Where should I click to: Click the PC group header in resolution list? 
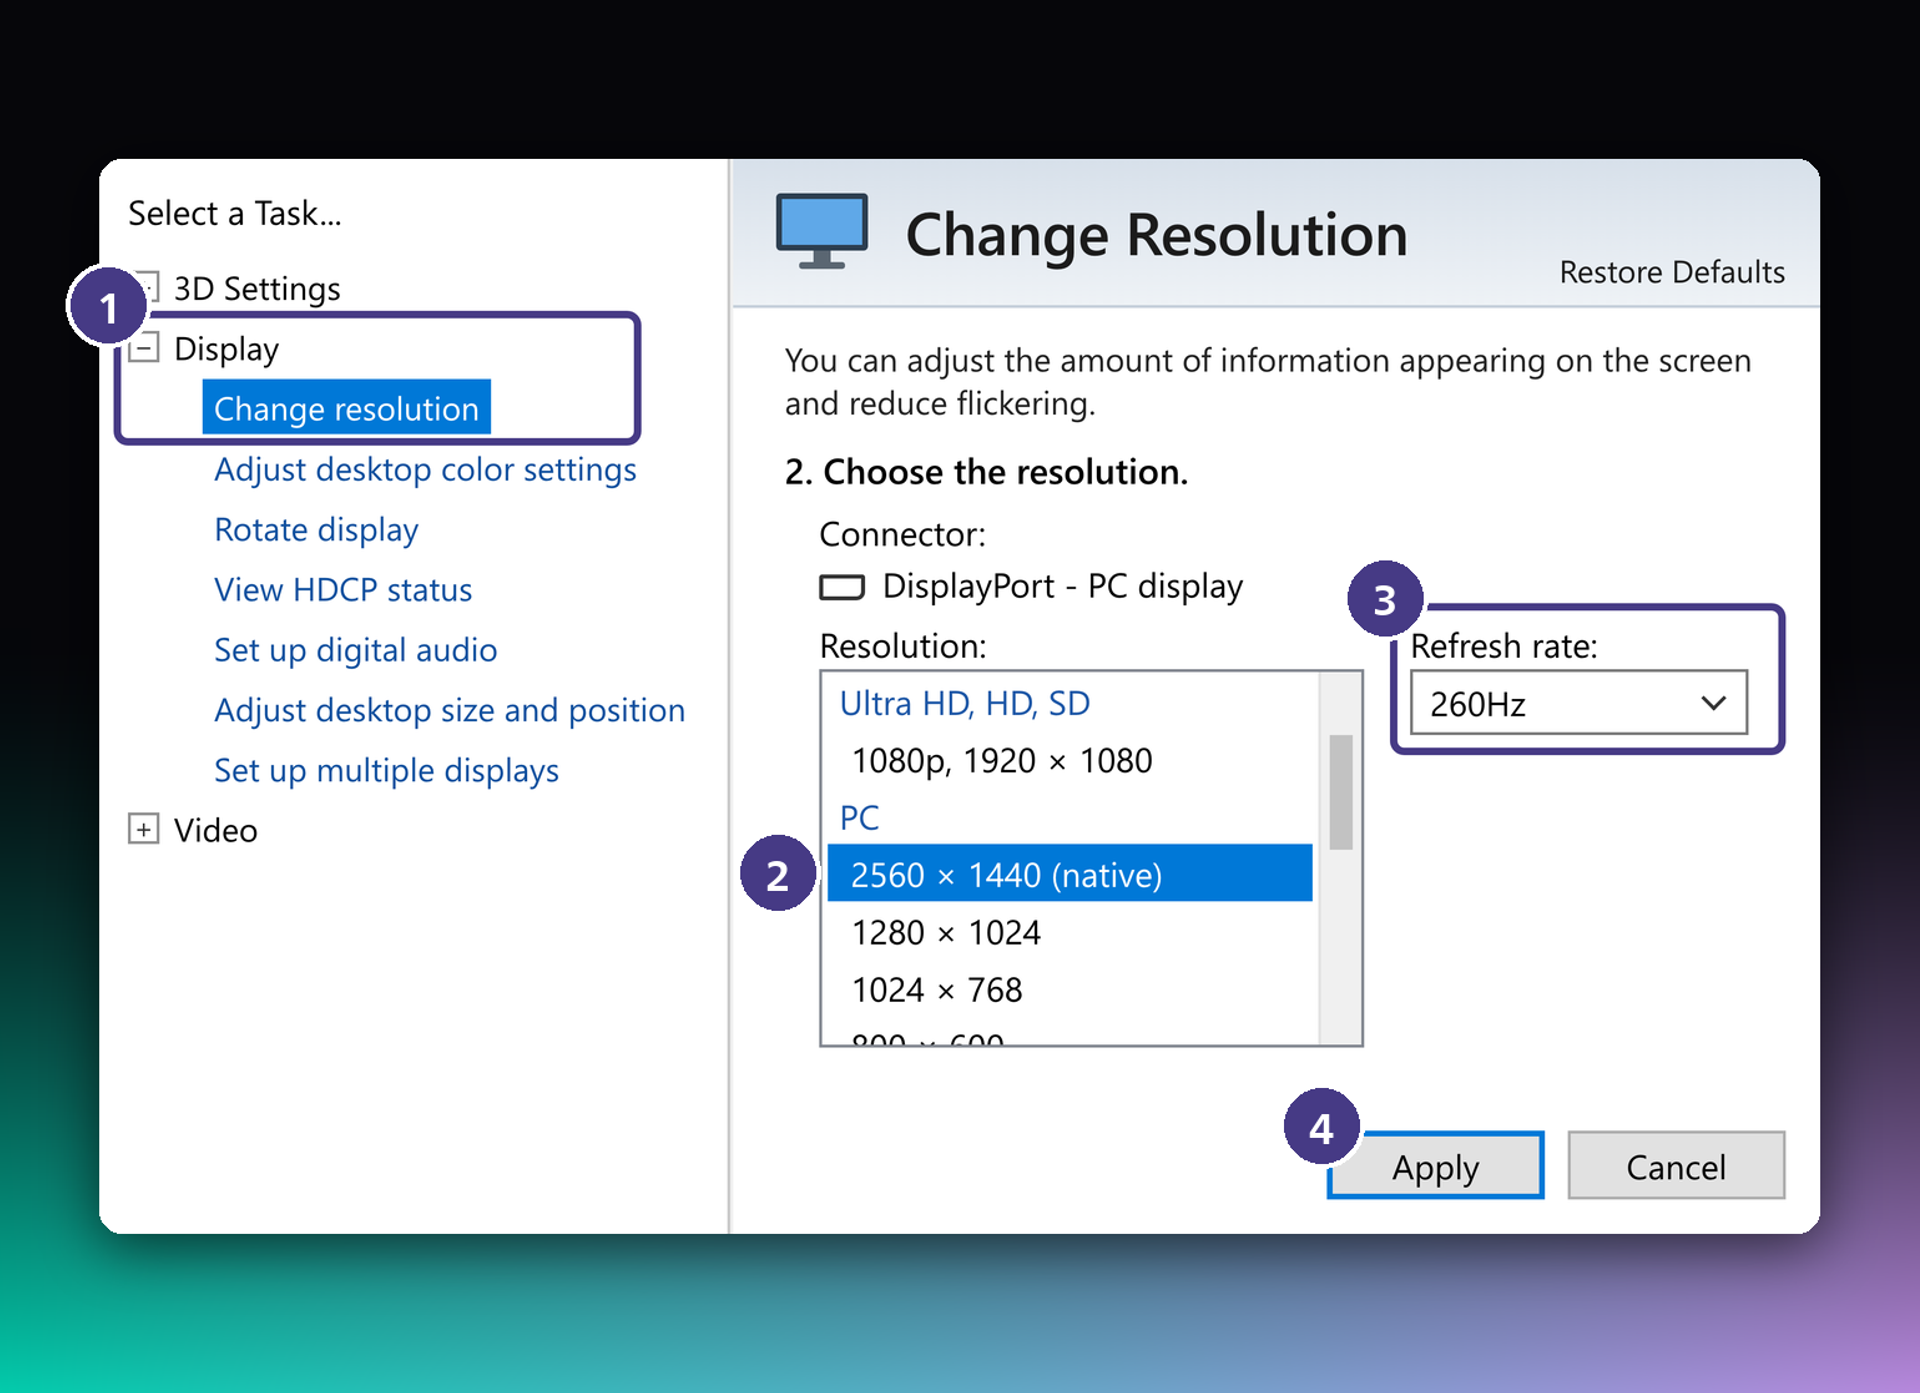pyautogui.click(x=859, y=818)
